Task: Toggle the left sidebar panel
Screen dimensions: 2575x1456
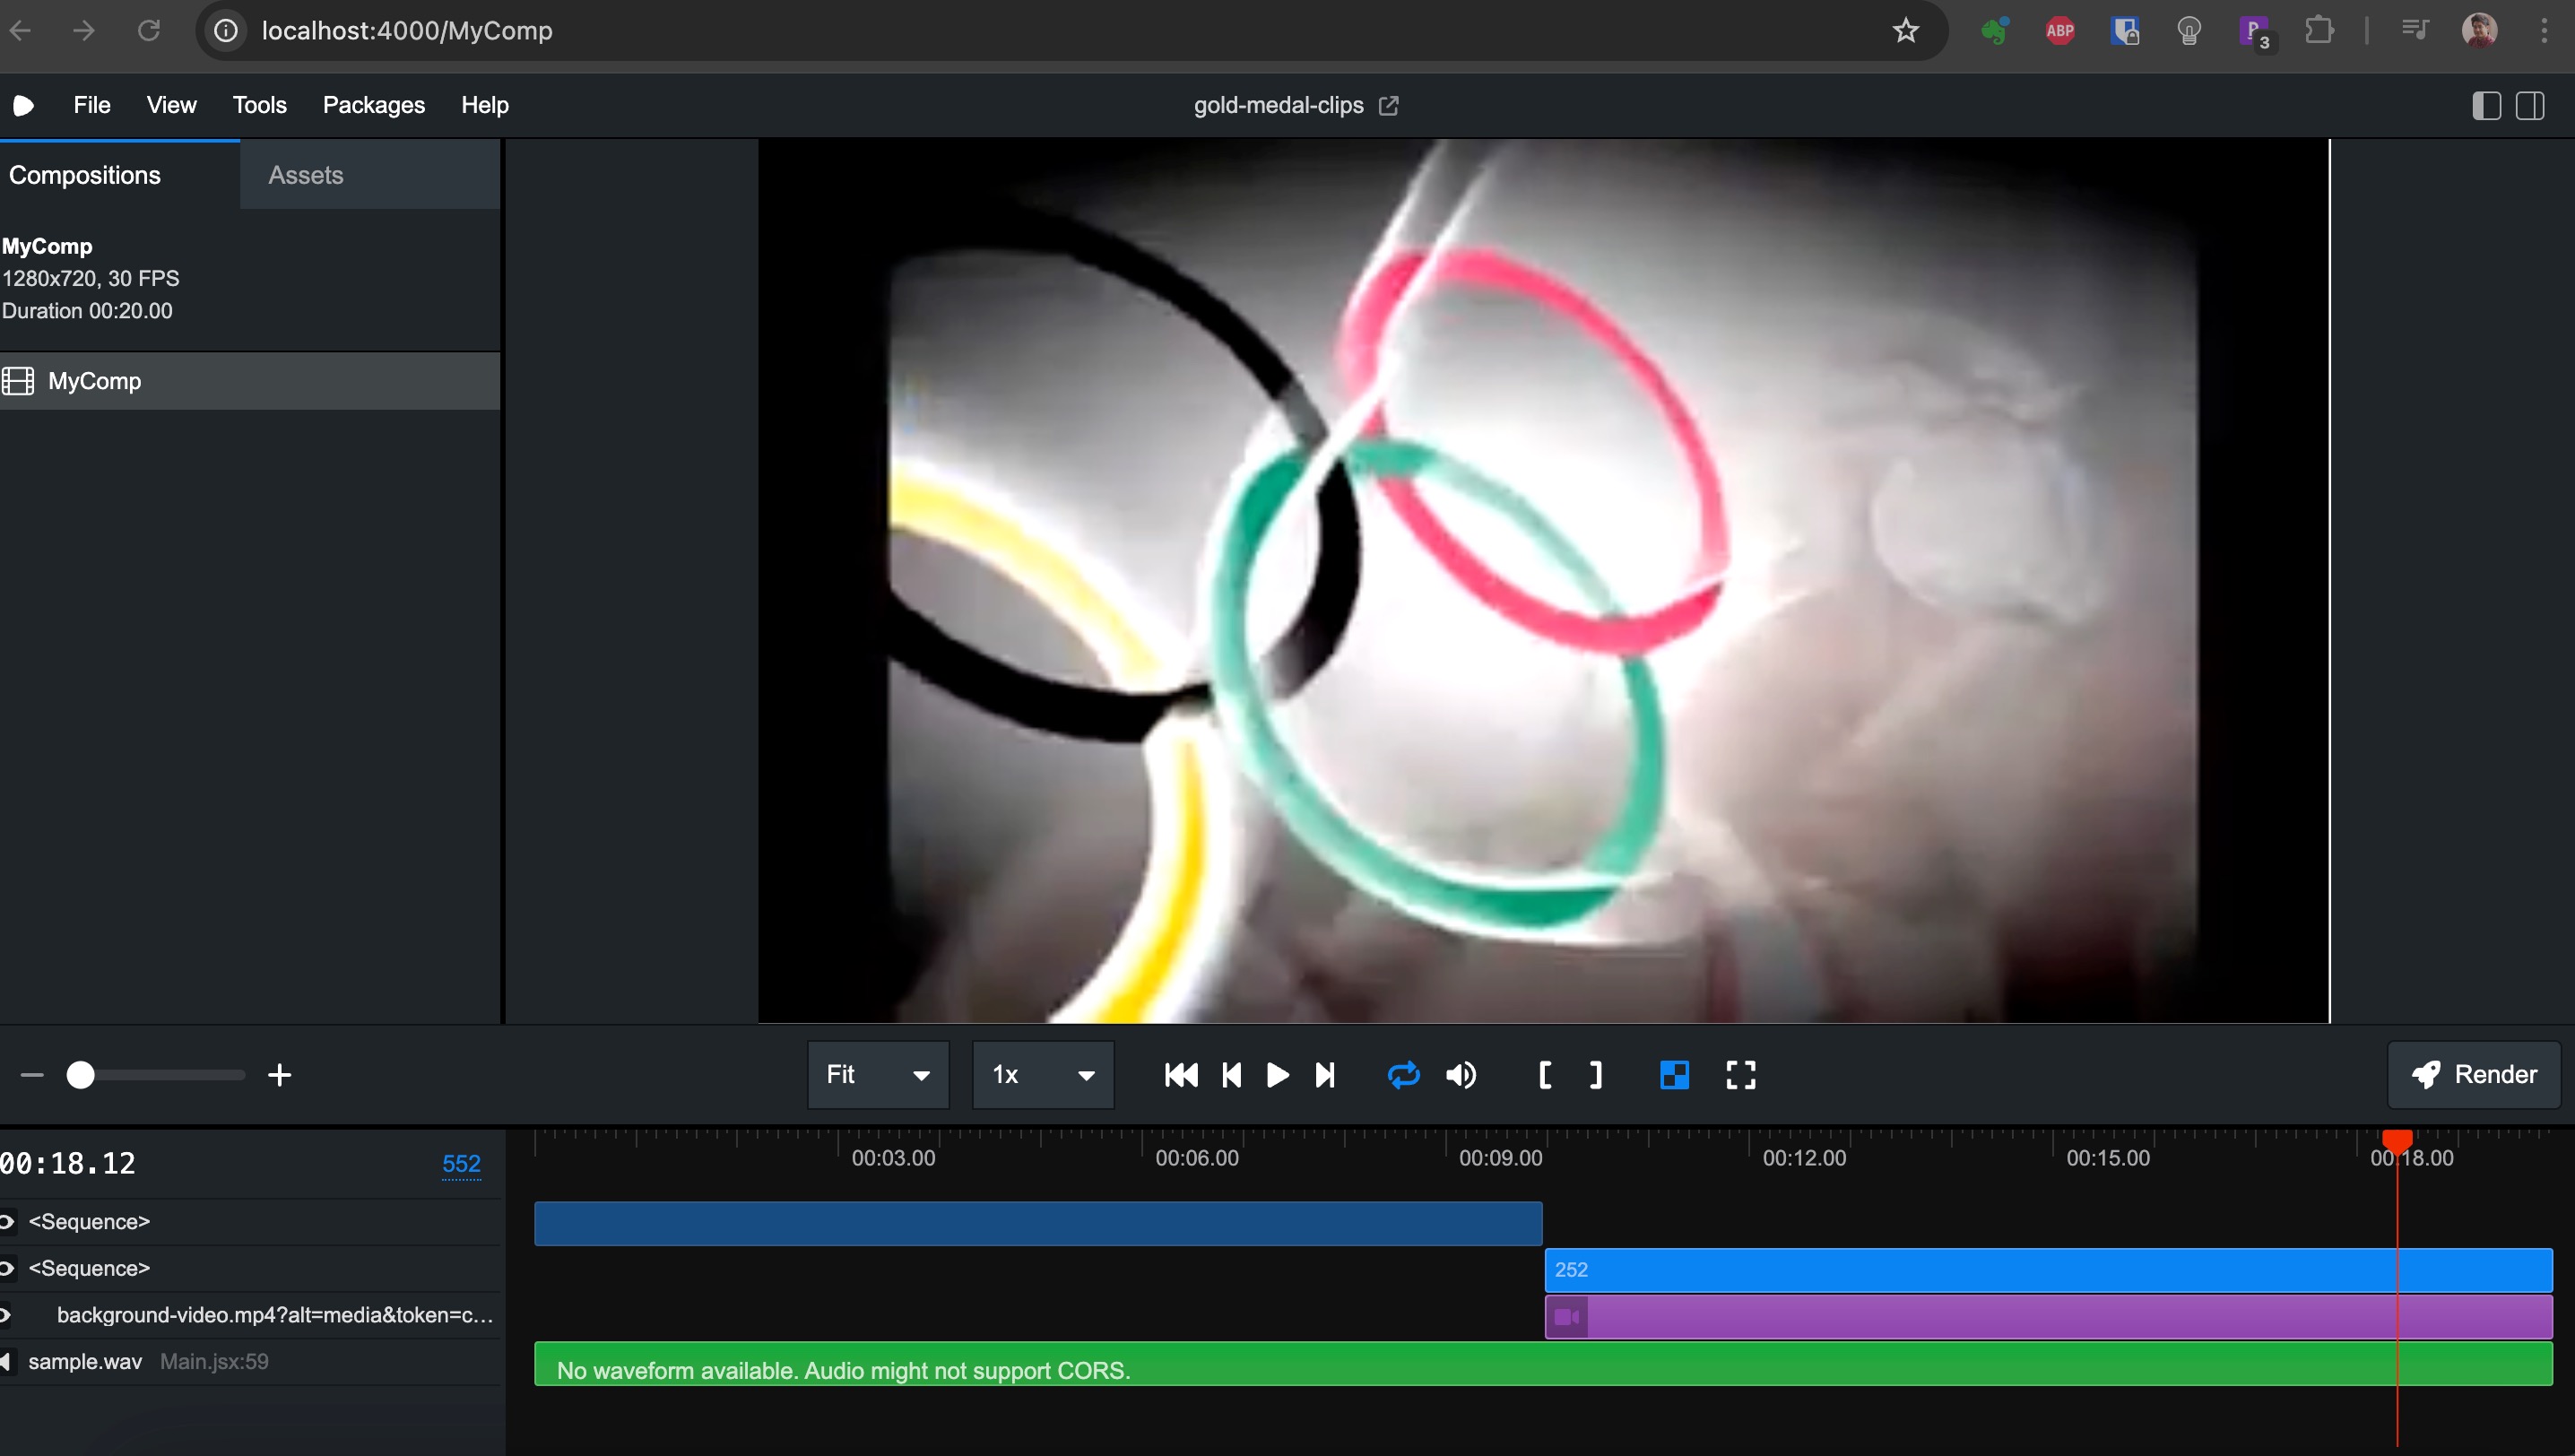Action: [x=2486, y=106]
